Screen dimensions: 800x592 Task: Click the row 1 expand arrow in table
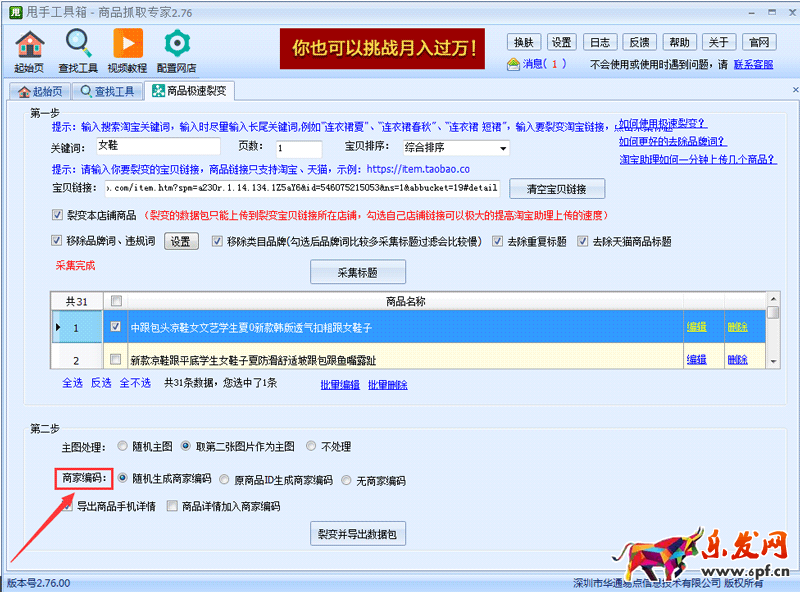[x=57, y=327]
